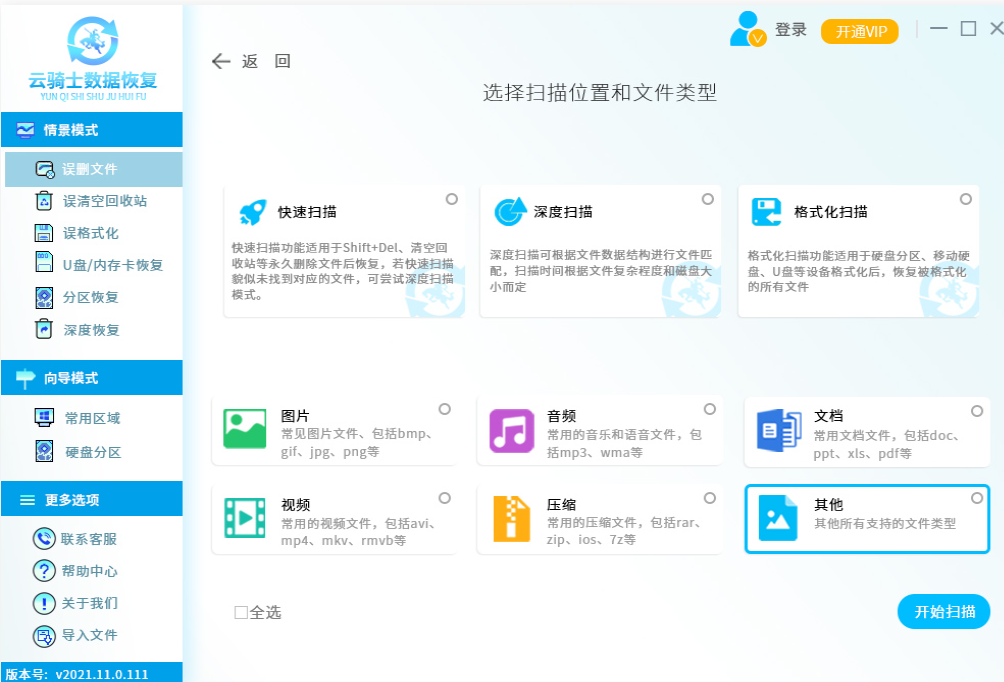Click the purple audio (音频) music note icon
1004x682 pixels.
[511, 430]
